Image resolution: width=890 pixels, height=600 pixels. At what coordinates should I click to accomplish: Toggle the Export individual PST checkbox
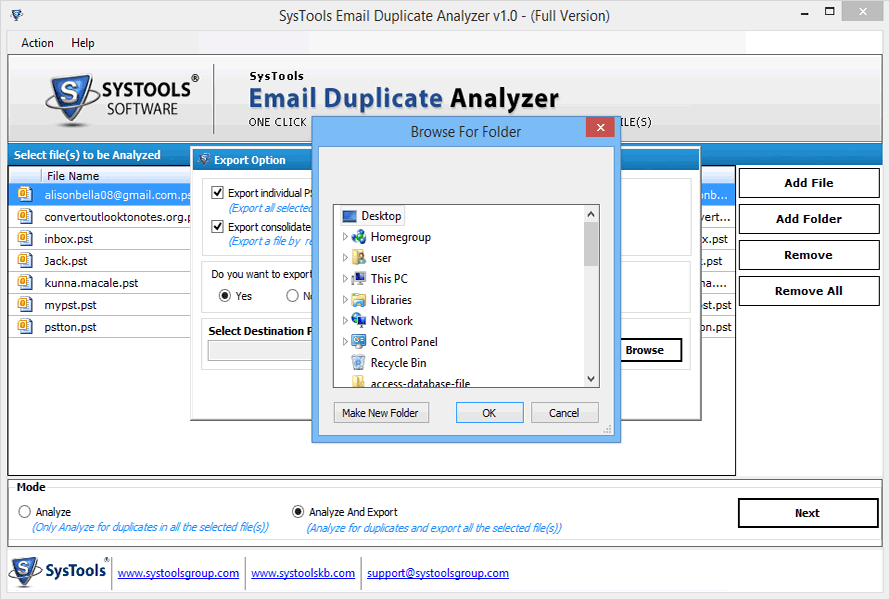(217, 192)
